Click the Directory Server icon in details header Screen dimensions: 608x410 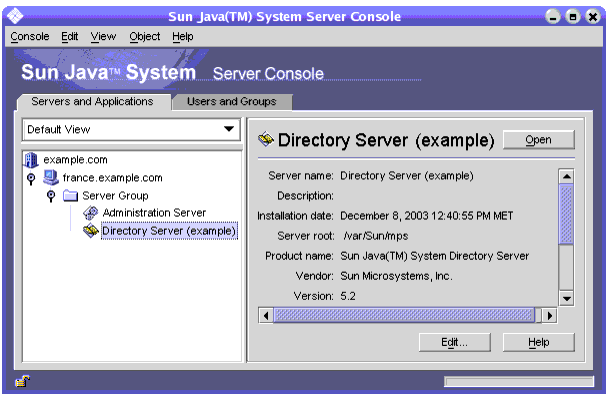tap(266, 139)
